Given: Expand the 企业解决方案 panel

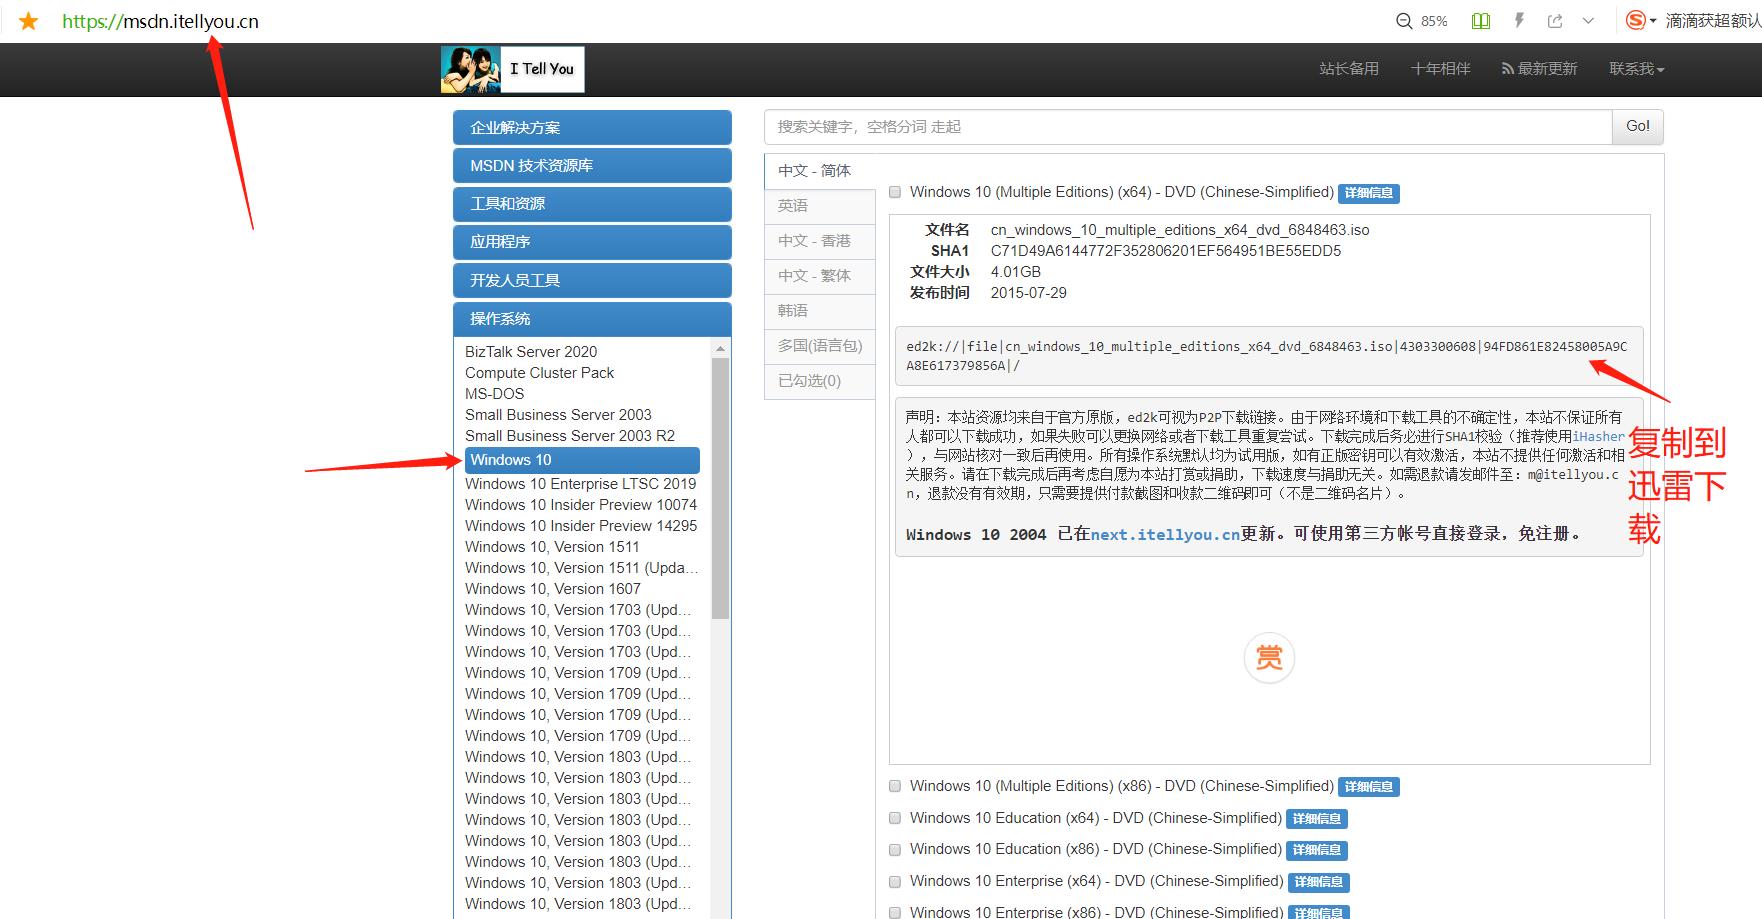Looking at the screenshot, I should point(592,128).
